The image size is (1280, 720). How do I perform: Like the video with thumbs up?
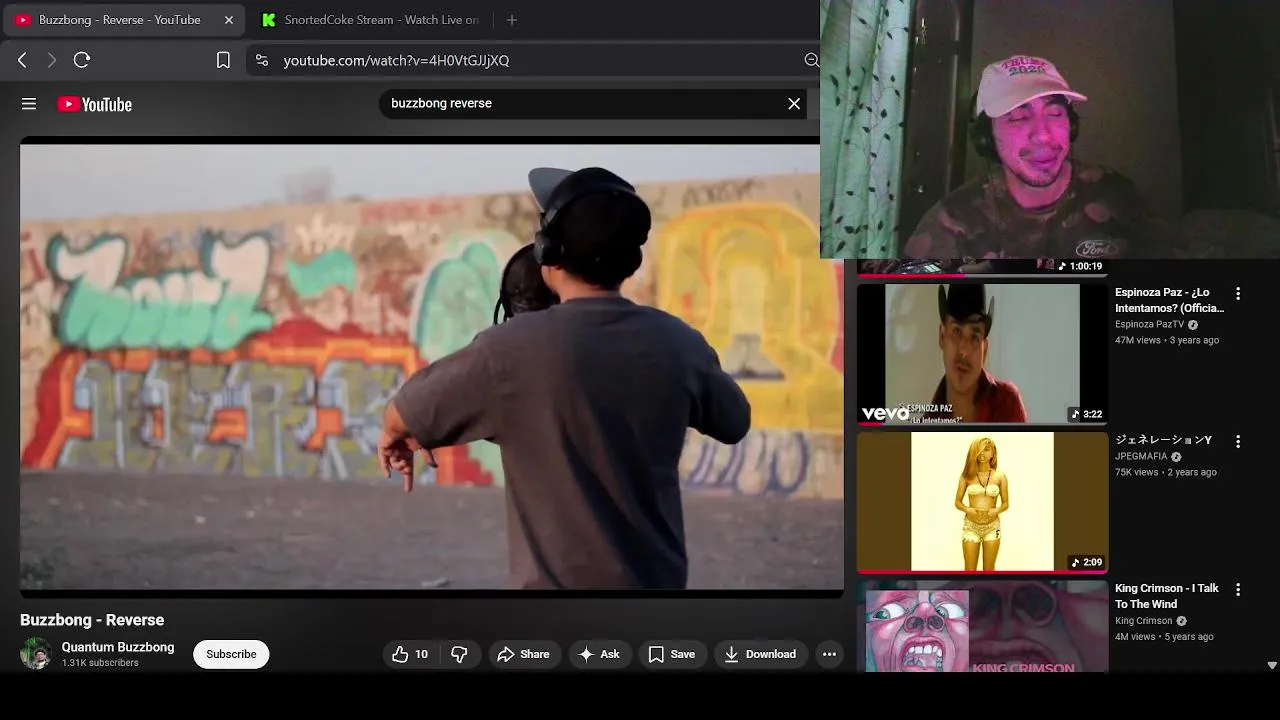[411, 654]
